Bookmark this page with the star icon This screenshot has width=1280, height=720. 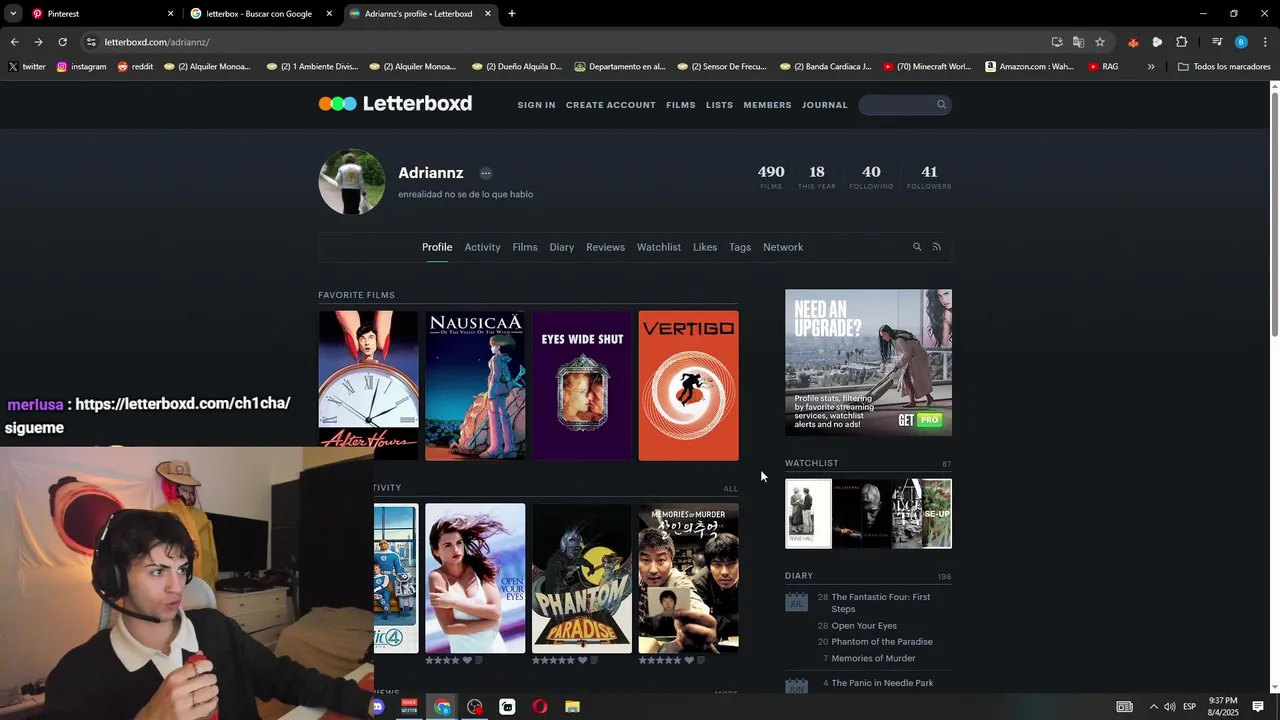1100,42
